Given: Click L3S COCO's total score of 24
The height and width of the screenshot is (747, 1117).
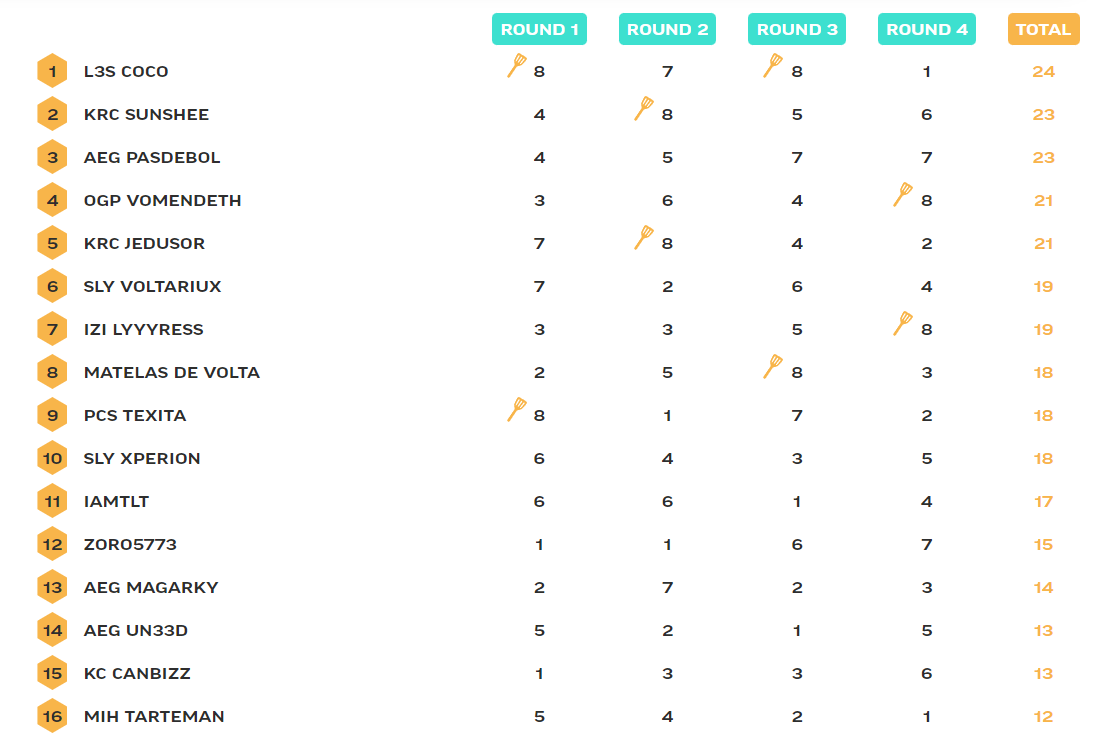Looking at the screenshot, I should (x=1043, y=72).
